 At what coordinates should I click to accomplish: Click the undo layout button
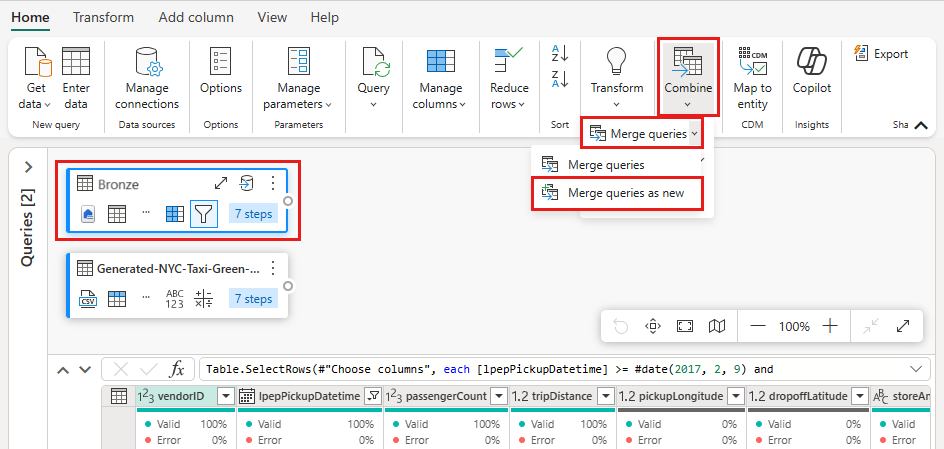[620, 326]
